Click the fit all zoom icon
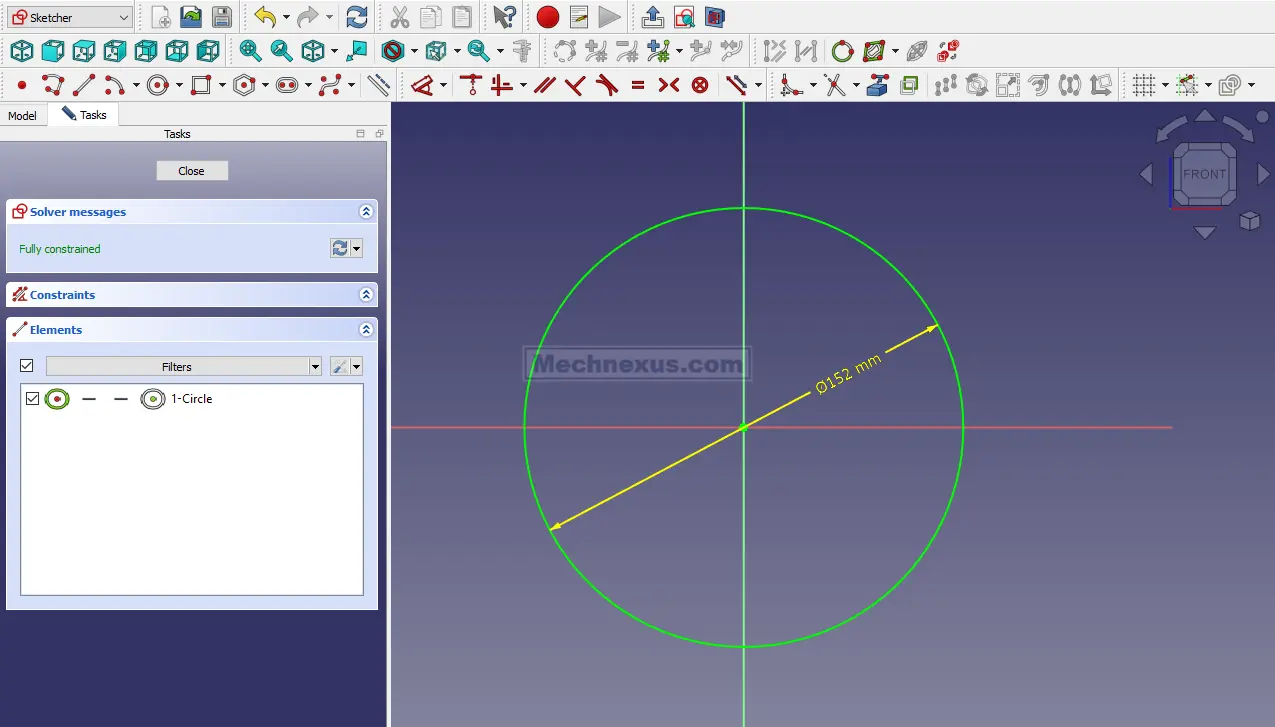The image size is (1275, 727). tap(250, 51)
